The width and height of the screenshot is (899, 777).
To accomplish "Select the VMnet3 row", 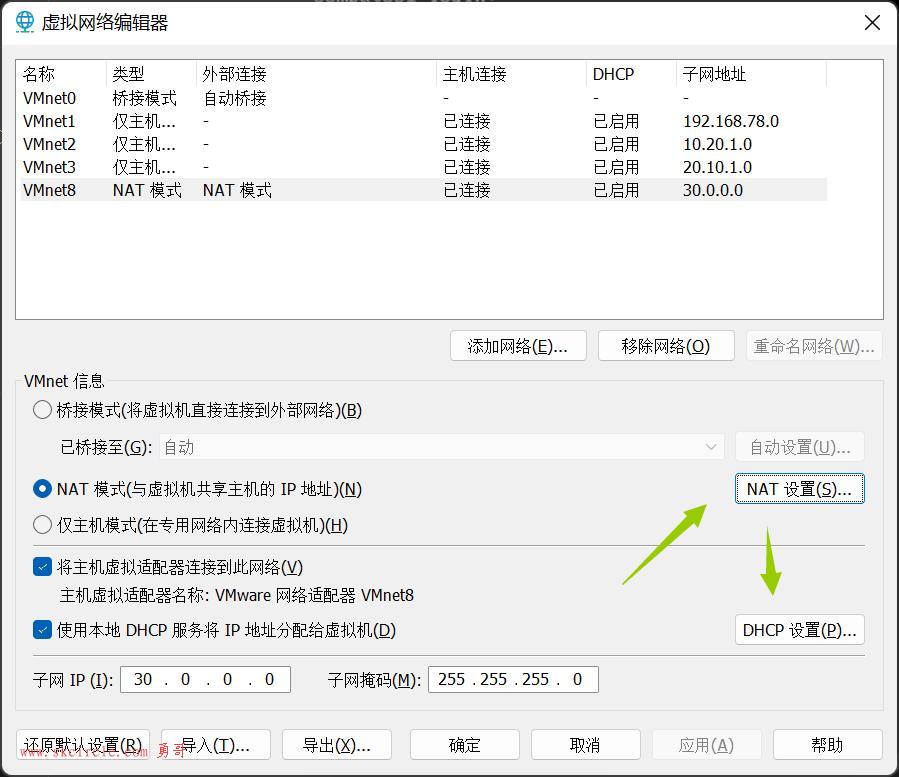I will [424, 167].
